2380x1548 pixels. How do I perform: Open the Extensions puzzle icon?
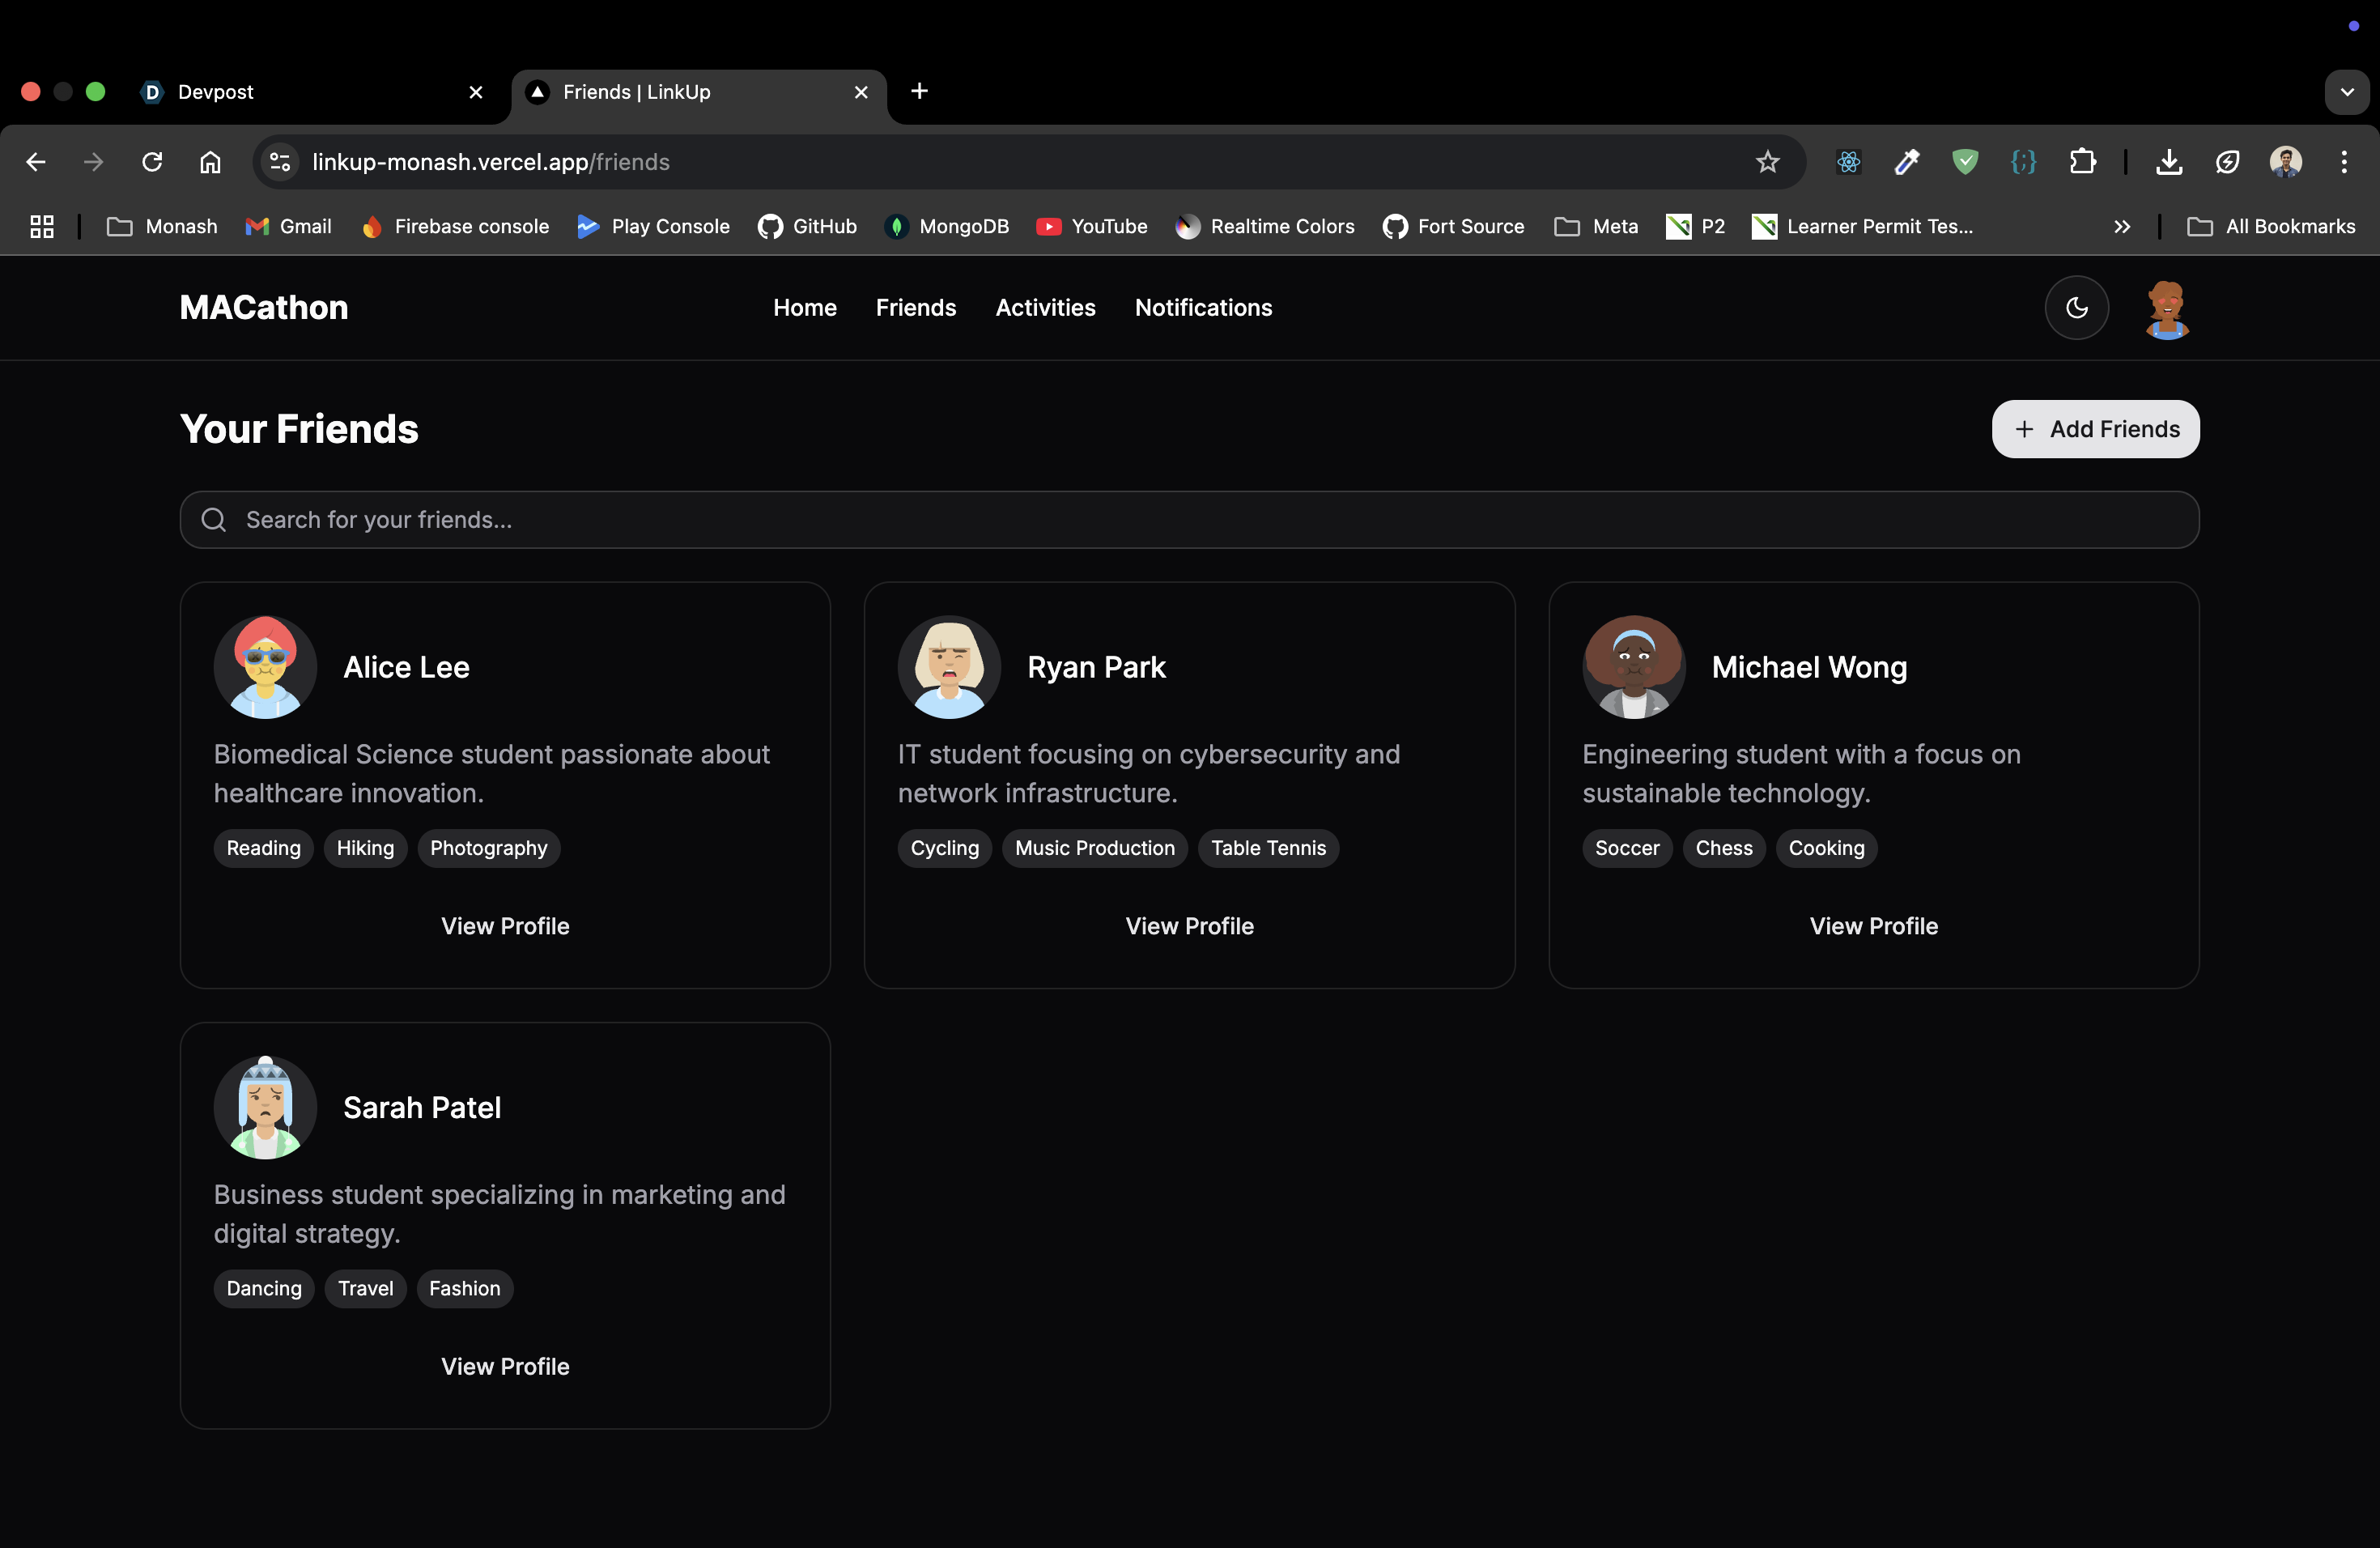(x=2082, y=162)
